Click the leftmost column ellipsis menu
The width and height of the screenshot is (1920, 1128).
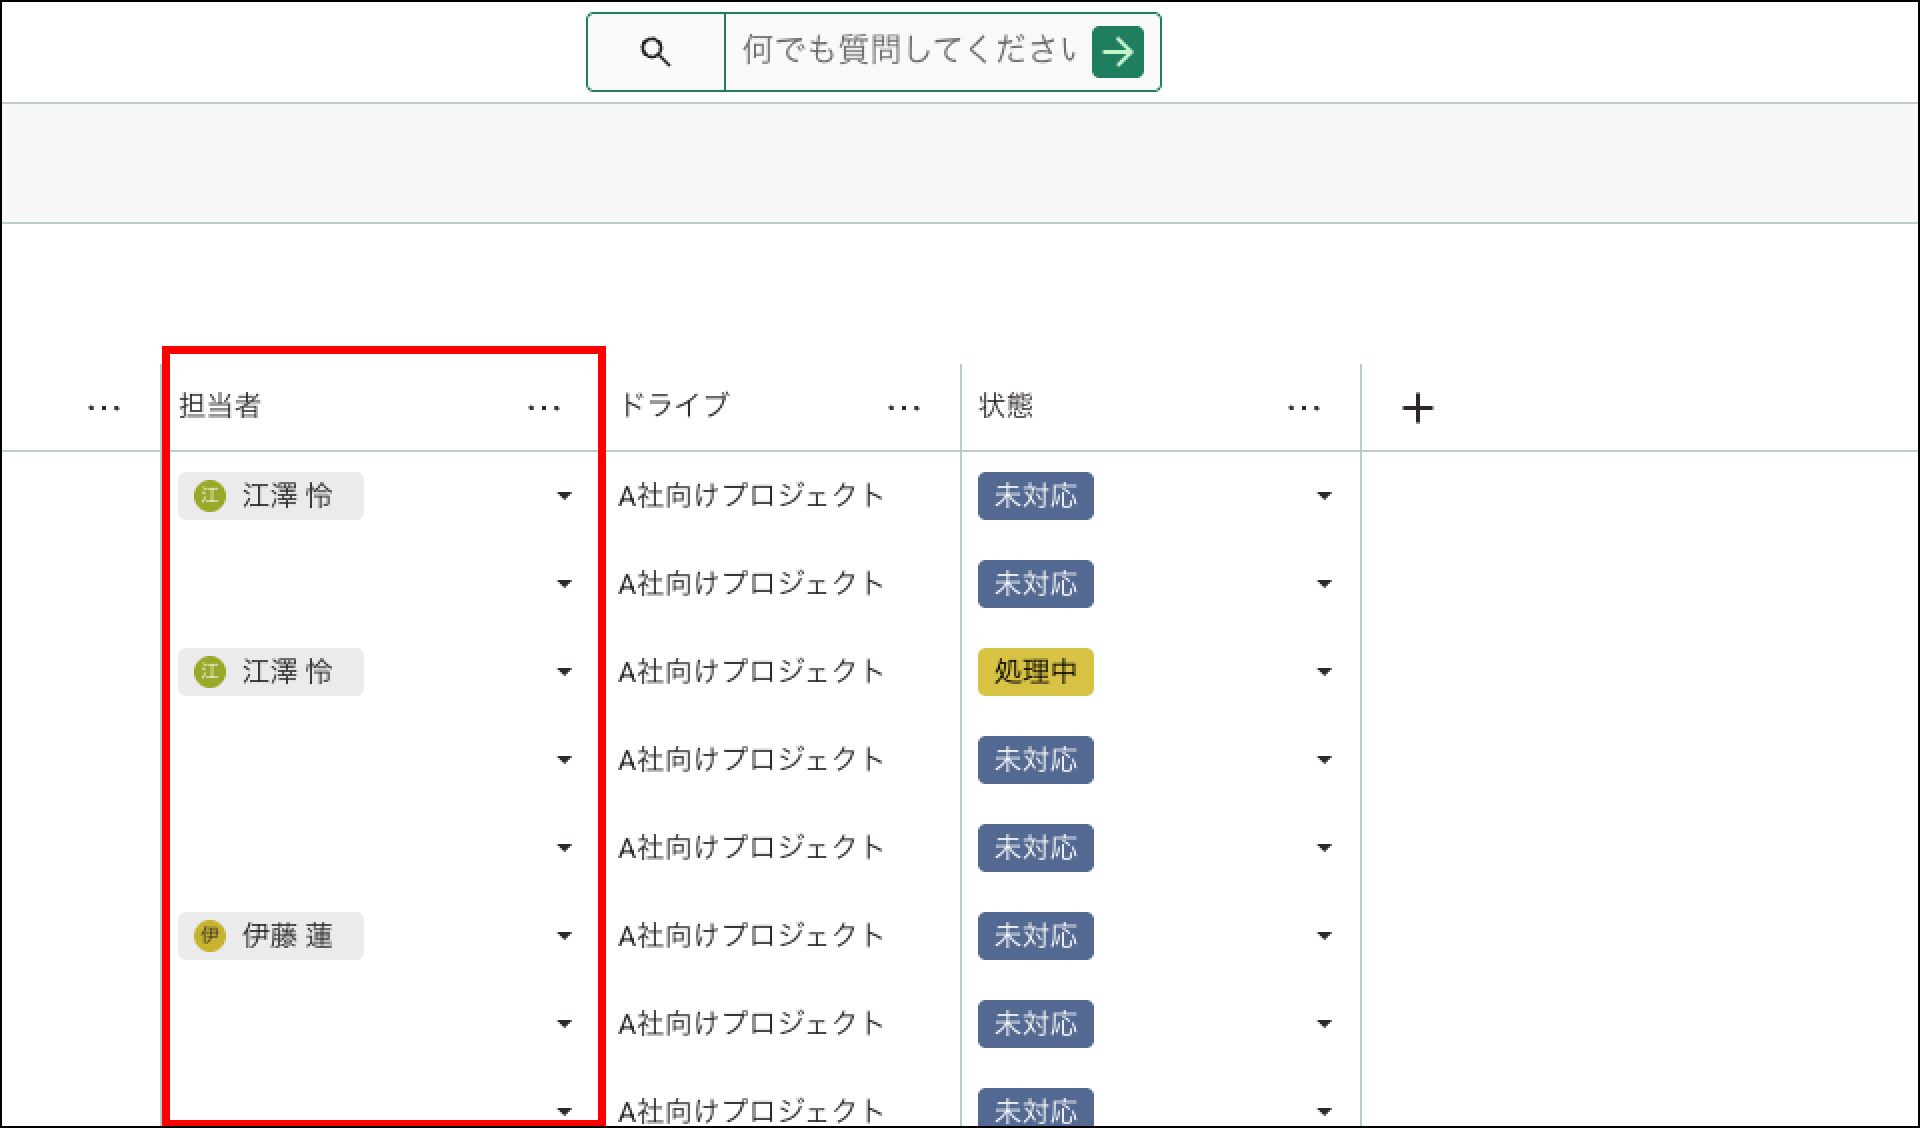coord(104,408)
